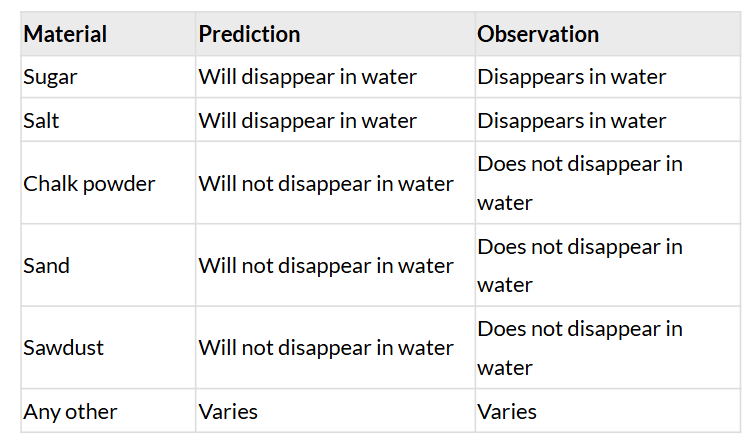Click Salt's observation cell
751x442 pixels.
(x=572, y=120)
